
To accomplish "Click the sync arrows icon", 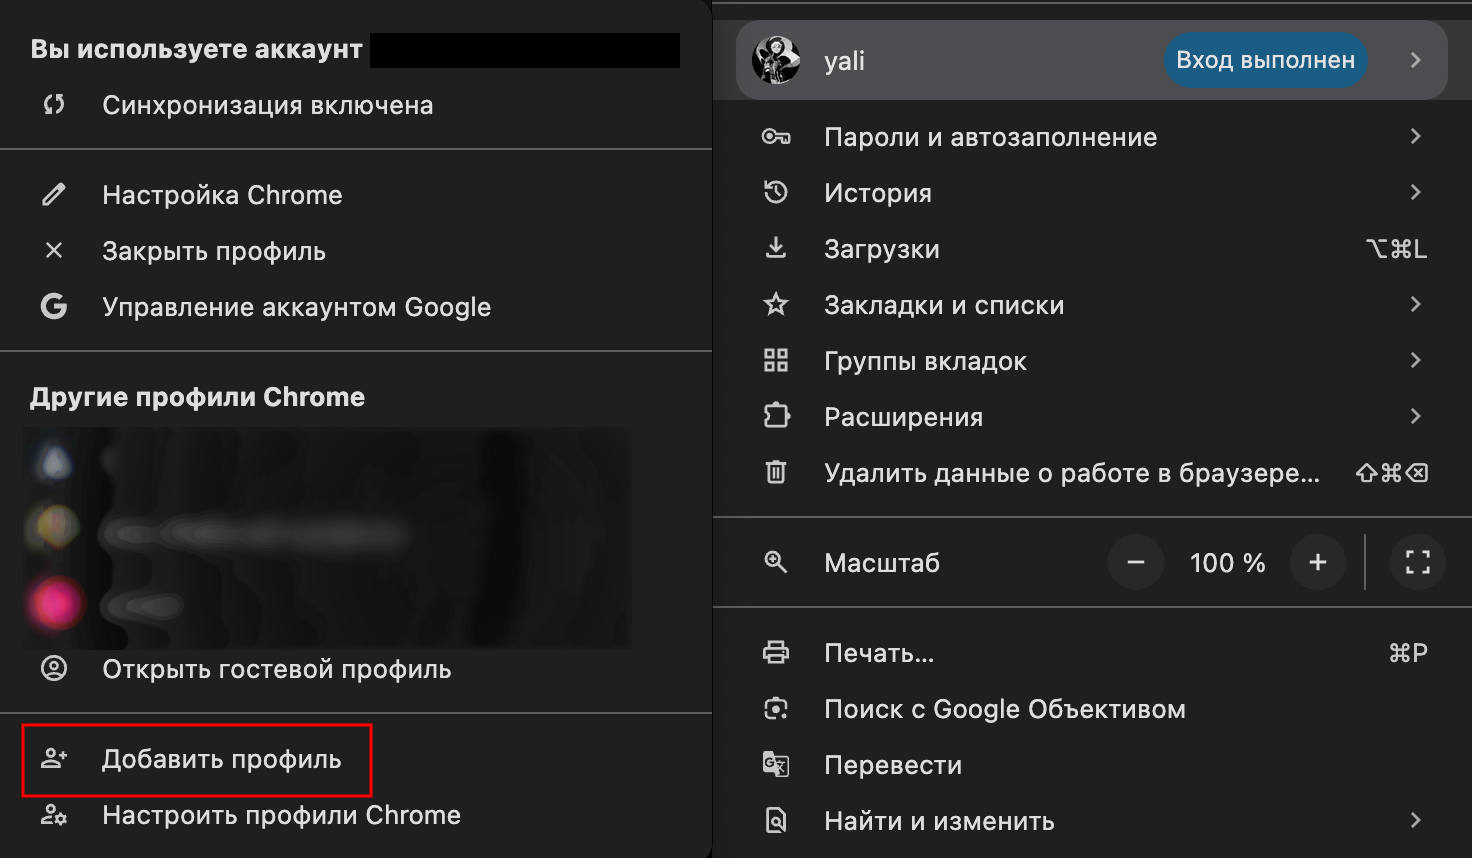I will click(x=54, y=105).
